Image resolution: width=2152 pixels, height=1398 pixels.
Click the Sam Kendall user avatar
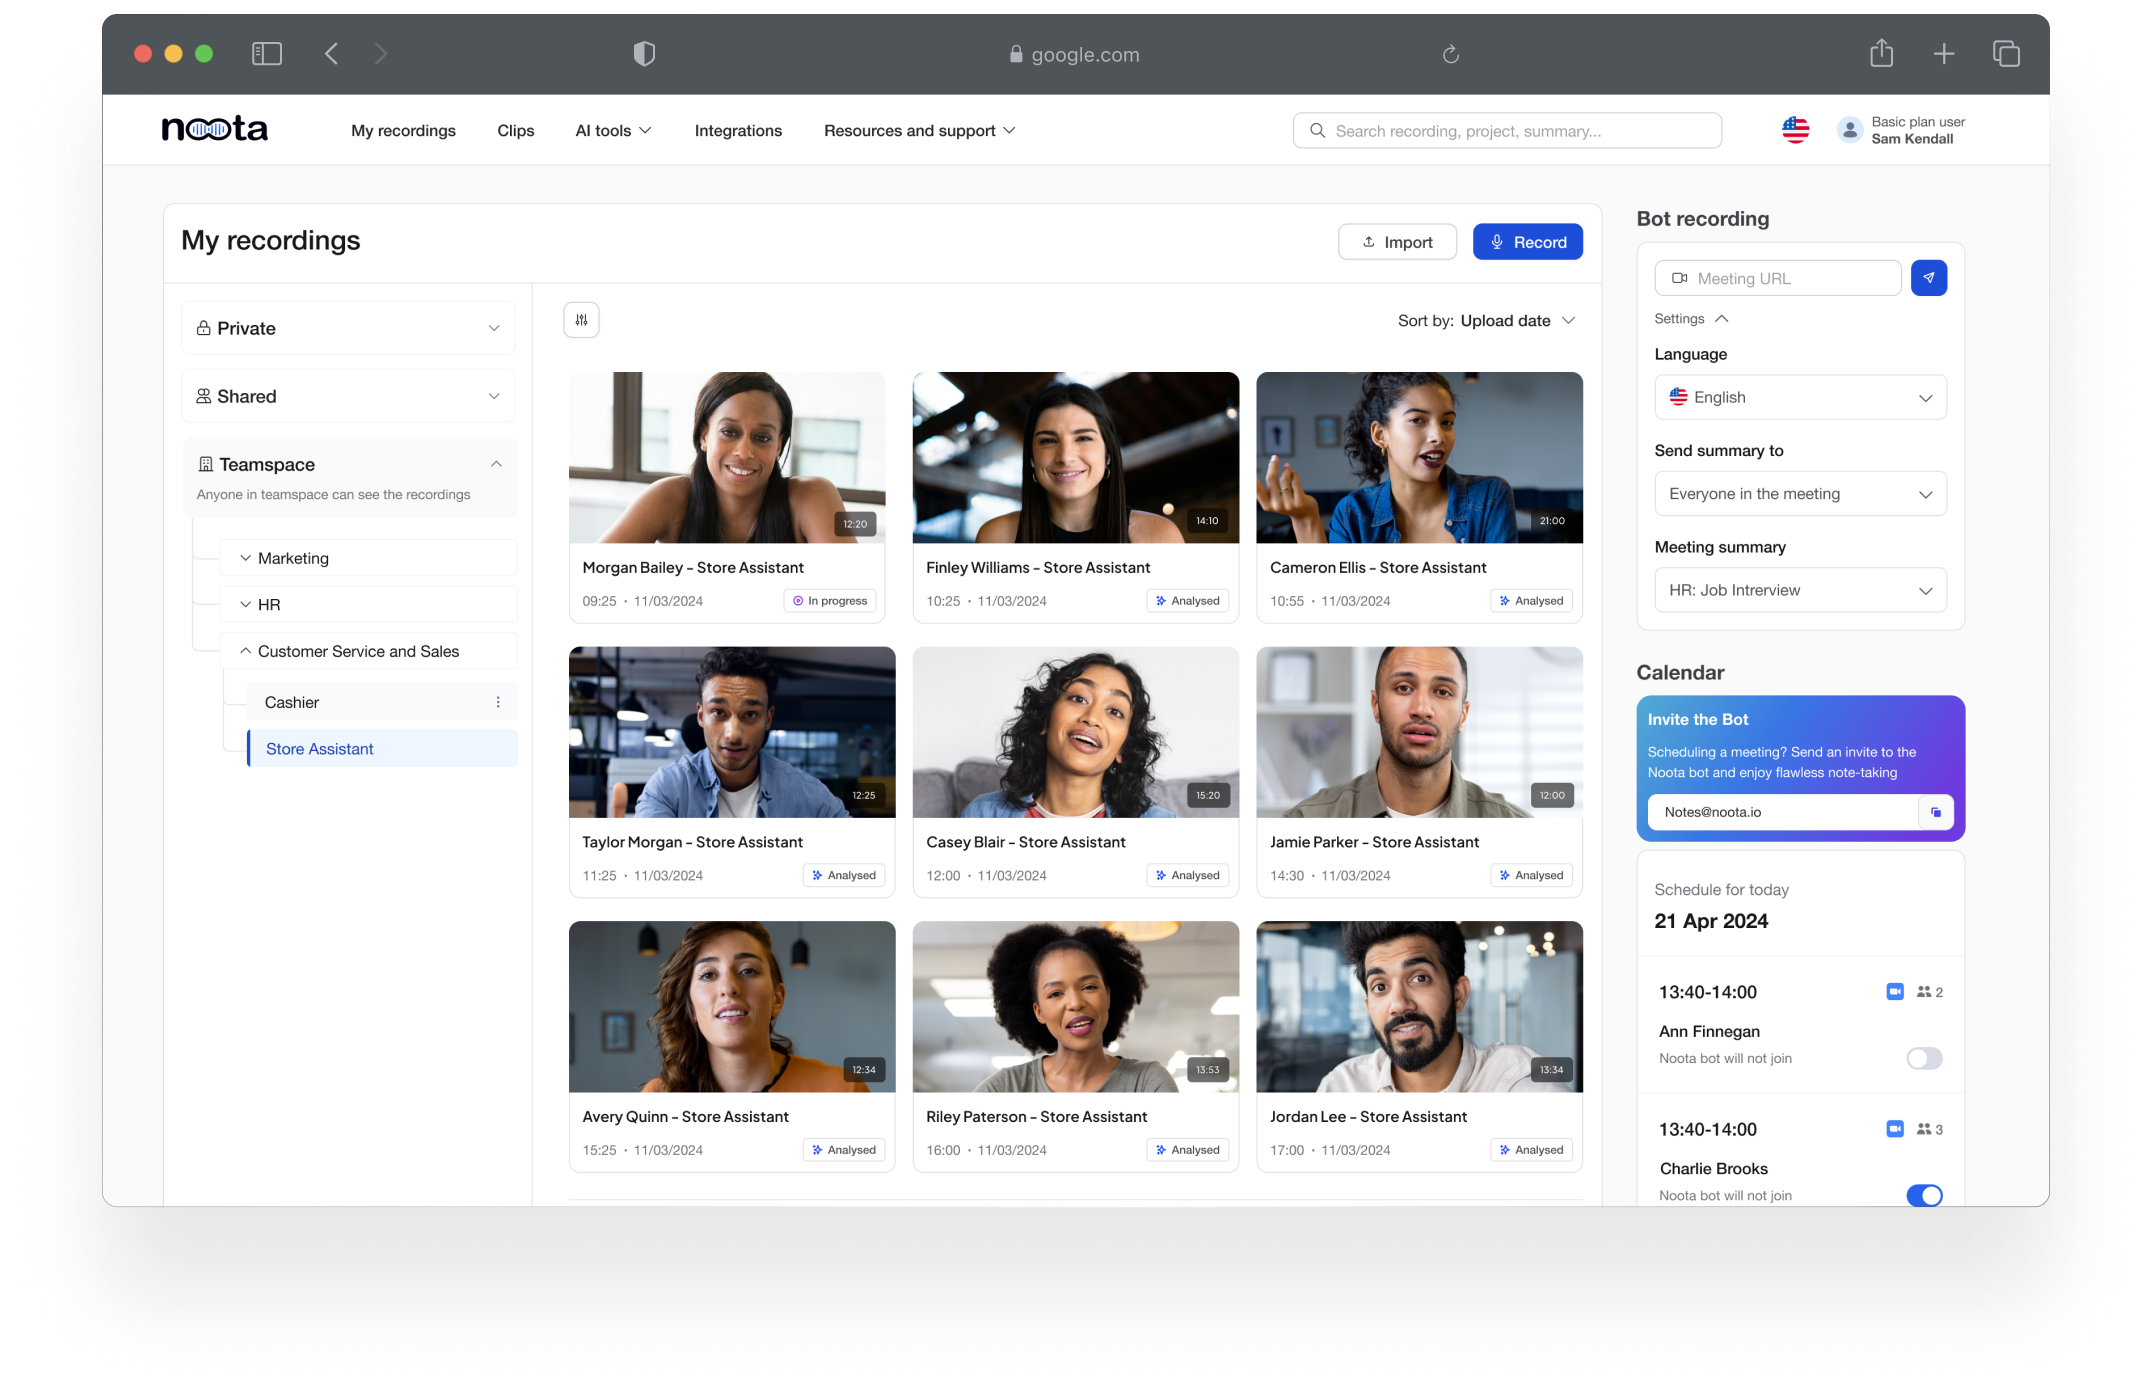click(1849, 130)
